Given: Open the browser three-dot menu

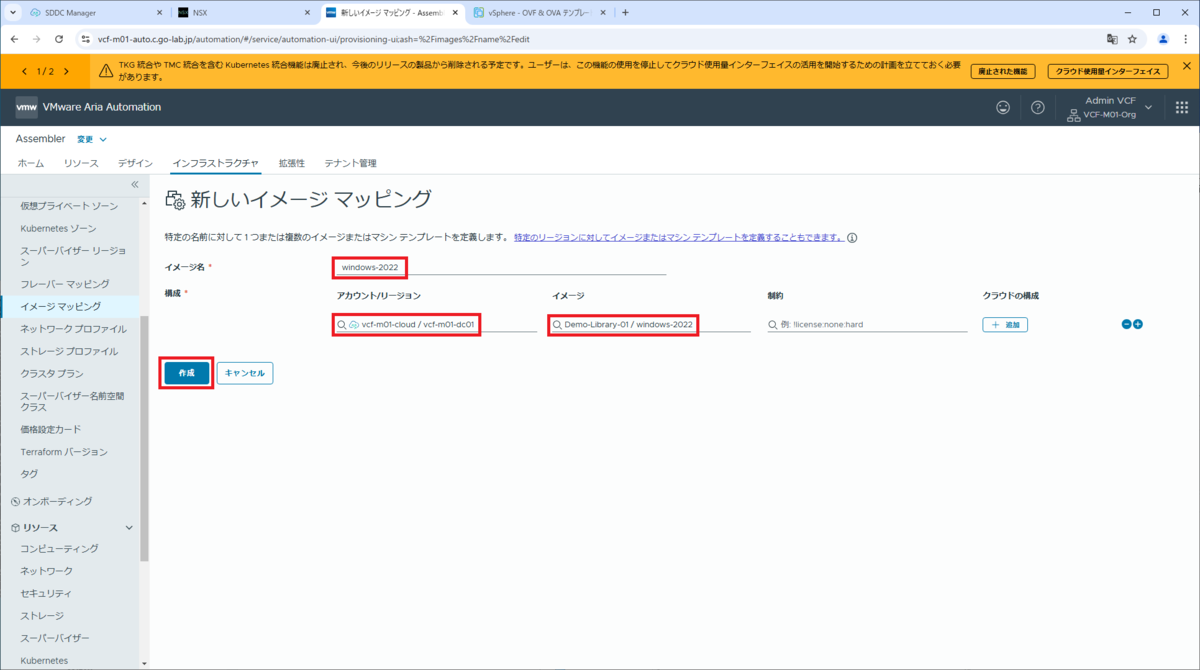Looking at the screenshot, I should coord(1185,39).
